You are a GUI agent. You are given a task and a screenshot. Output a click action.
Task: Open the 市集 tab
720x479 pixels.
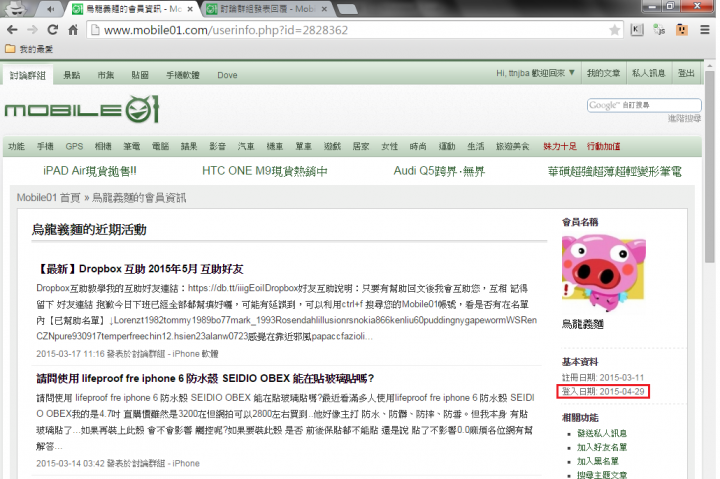point(106,75)
